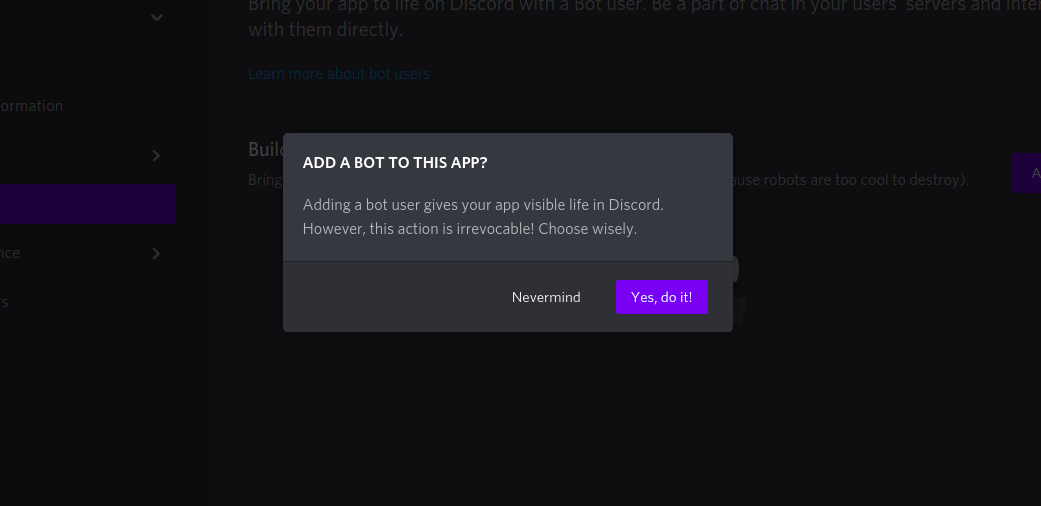Open the sidebar item ending in "ormation"
This screenshot has height=506, width=1041.
tap(32, 106)
